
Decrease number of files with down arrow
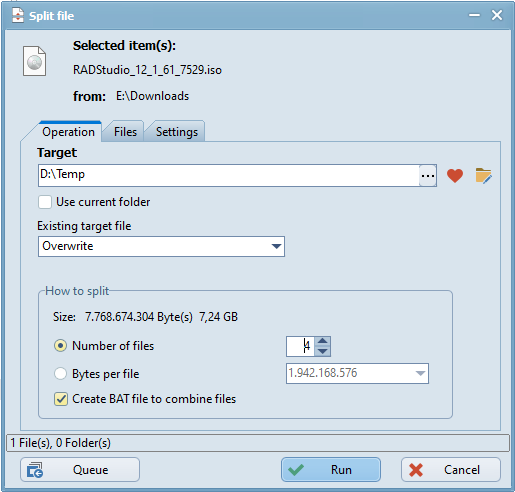(322, 351)
